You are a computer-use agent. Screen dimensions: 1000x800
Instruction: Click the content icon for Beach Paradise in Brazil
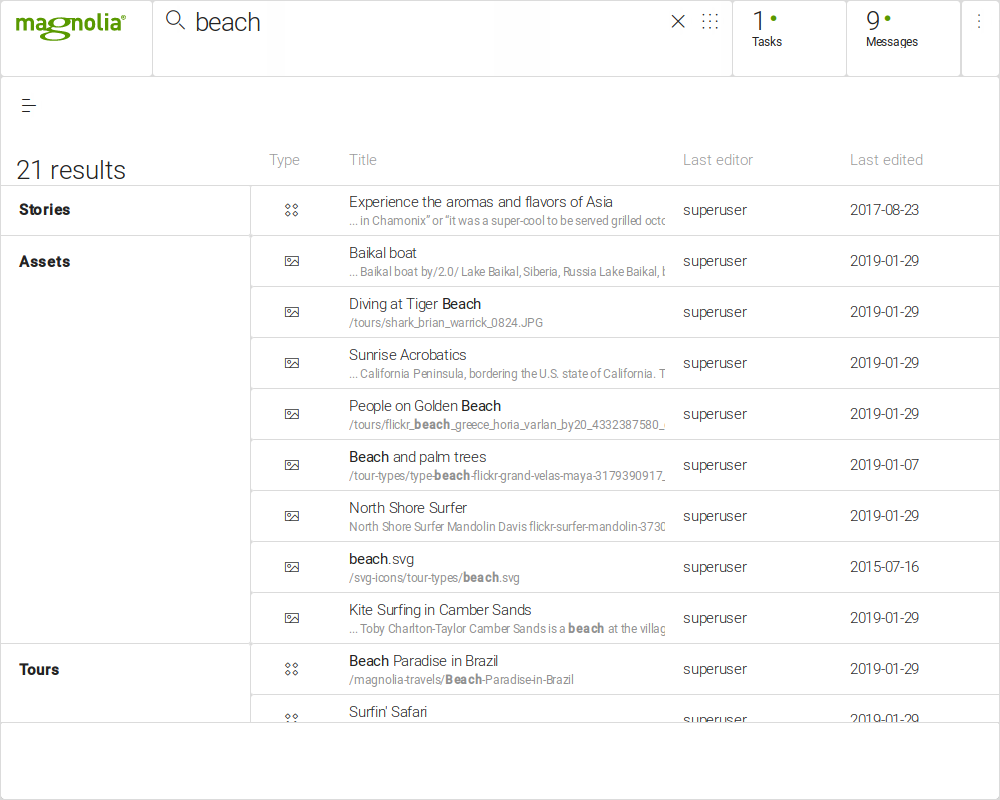click(292, 669)
